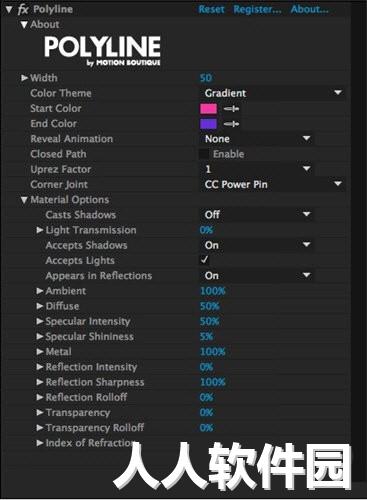Enable the Closed Path checkbox
Image resolution: width=367 pixels, height=500 pixels.
tap(204, 154)
